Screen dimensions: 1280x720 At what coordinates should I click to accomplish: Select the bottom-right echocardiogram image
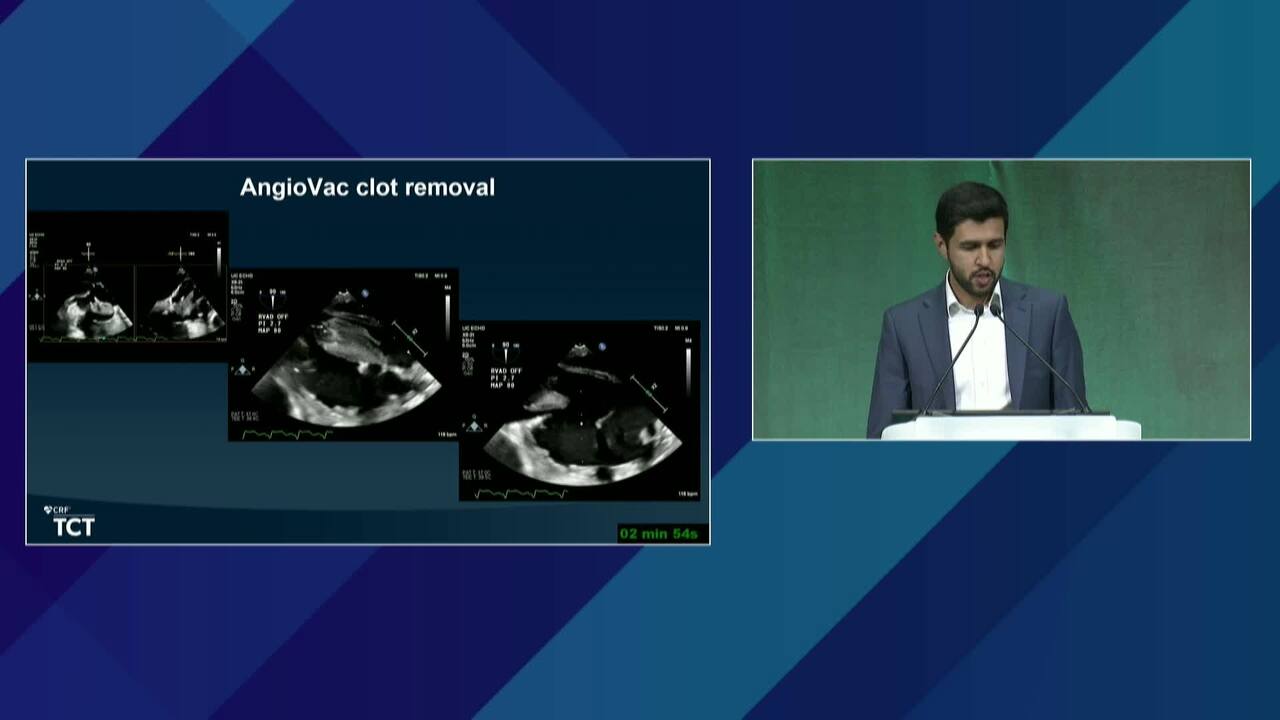pyautogui.click(x=580, y=411)
